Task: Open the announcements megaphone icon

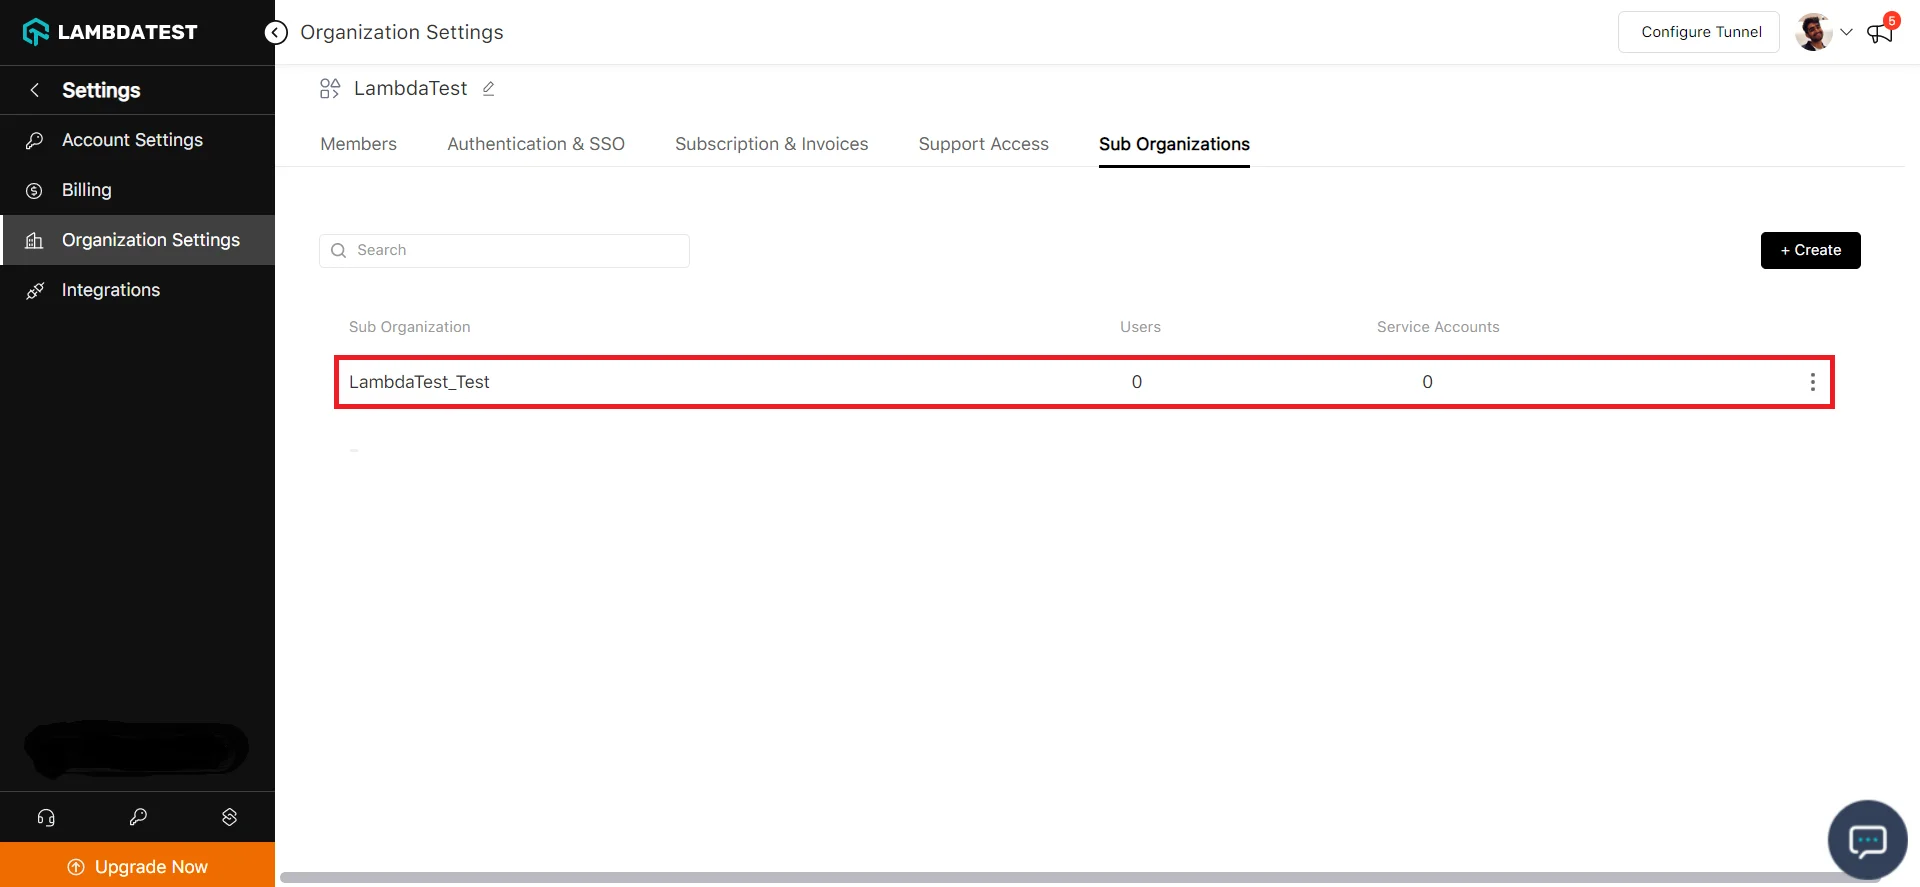Action: coord(1880,33)
